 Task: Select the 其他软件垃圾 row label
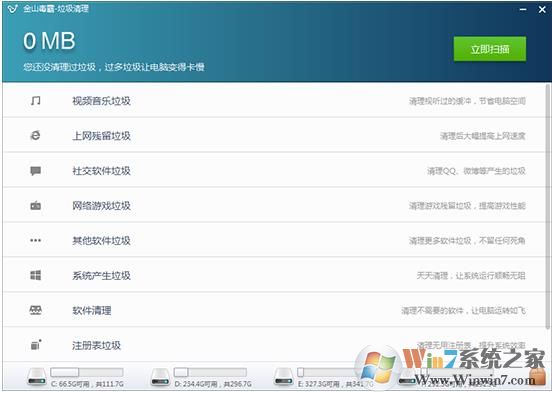click(101, 240)
